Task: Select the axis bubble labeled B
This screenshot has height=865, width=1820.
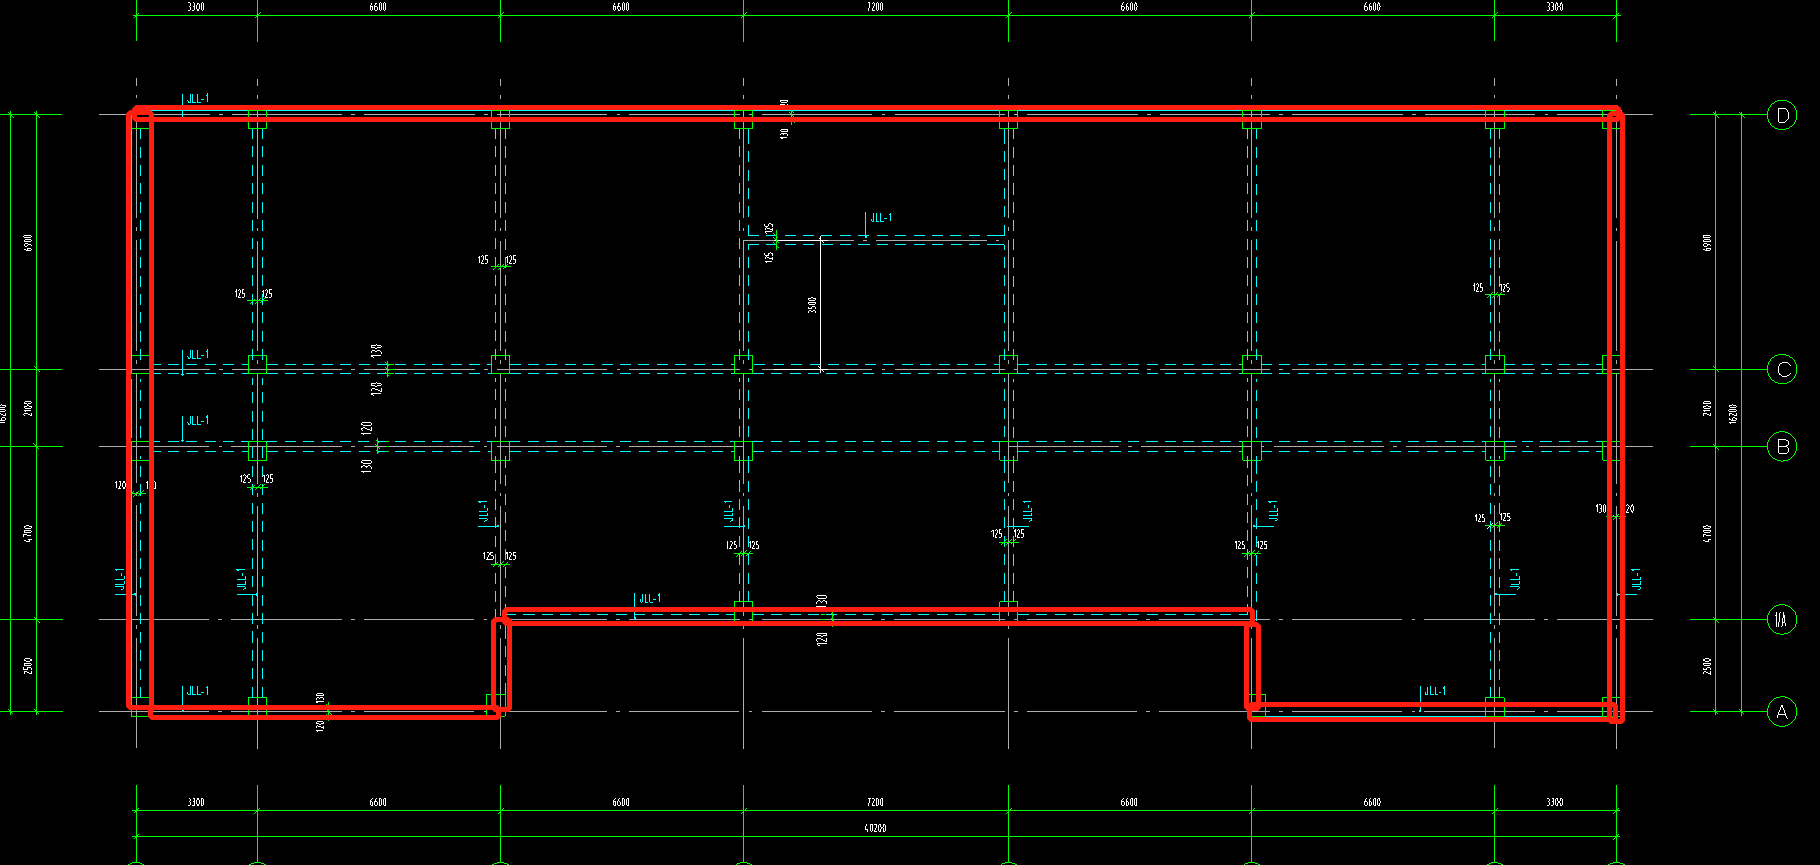Action: pyautogui.click(x=1782, y=446)
